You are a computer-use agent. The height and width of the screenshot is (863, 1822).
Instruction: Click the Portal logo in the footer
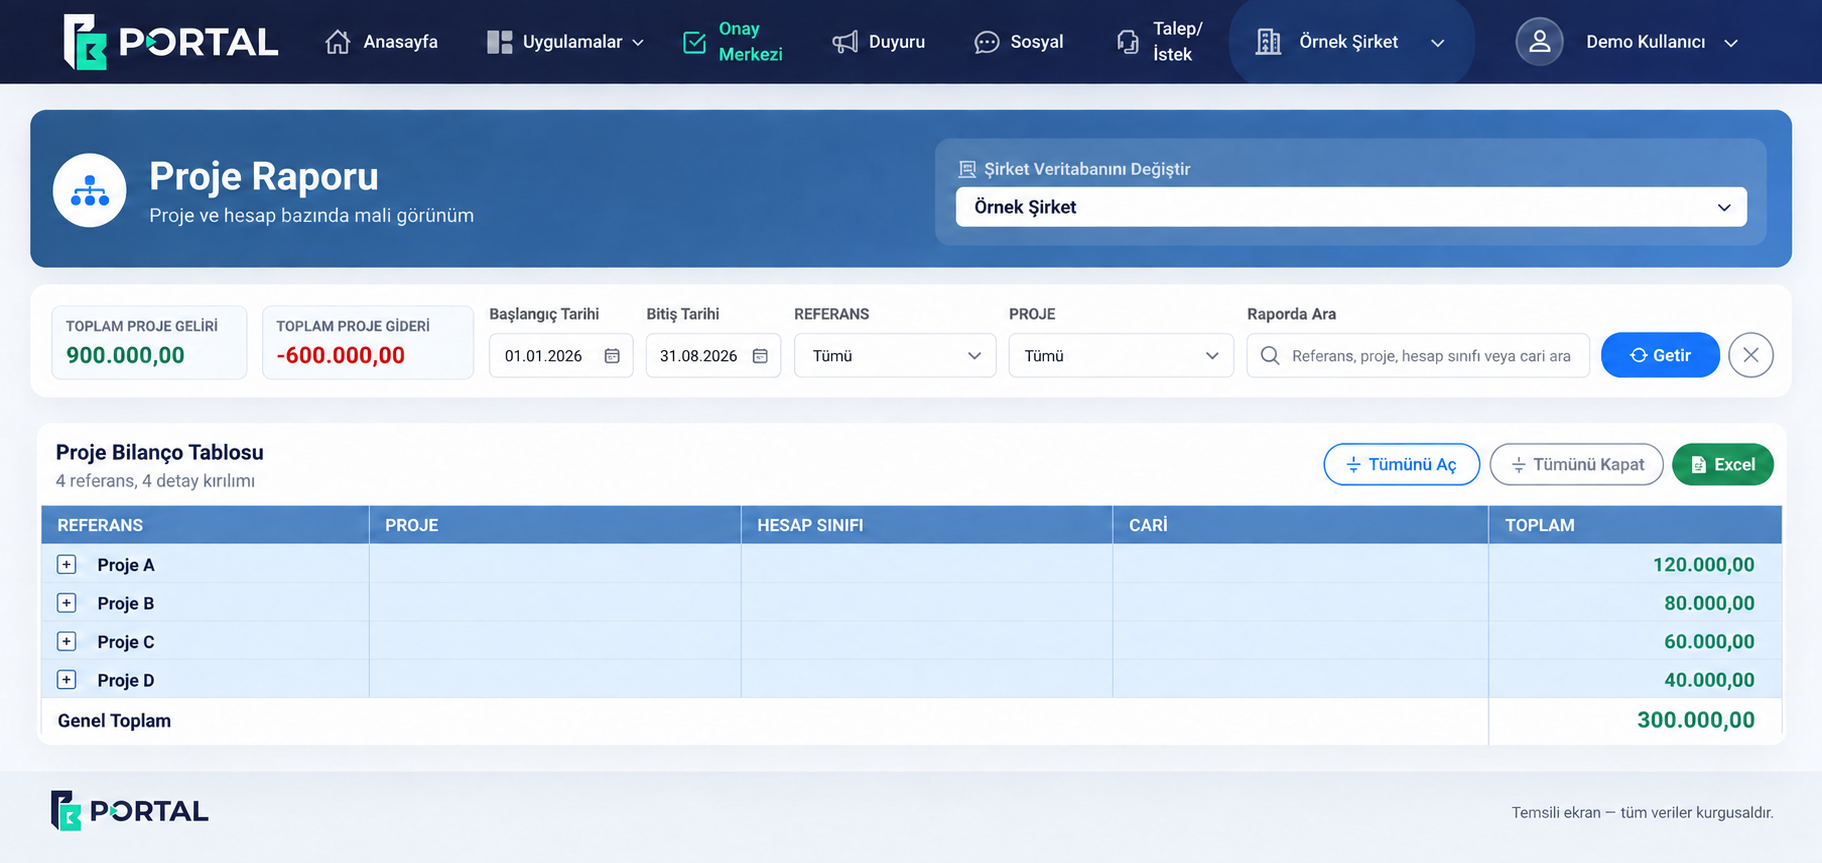click(130, 811)
